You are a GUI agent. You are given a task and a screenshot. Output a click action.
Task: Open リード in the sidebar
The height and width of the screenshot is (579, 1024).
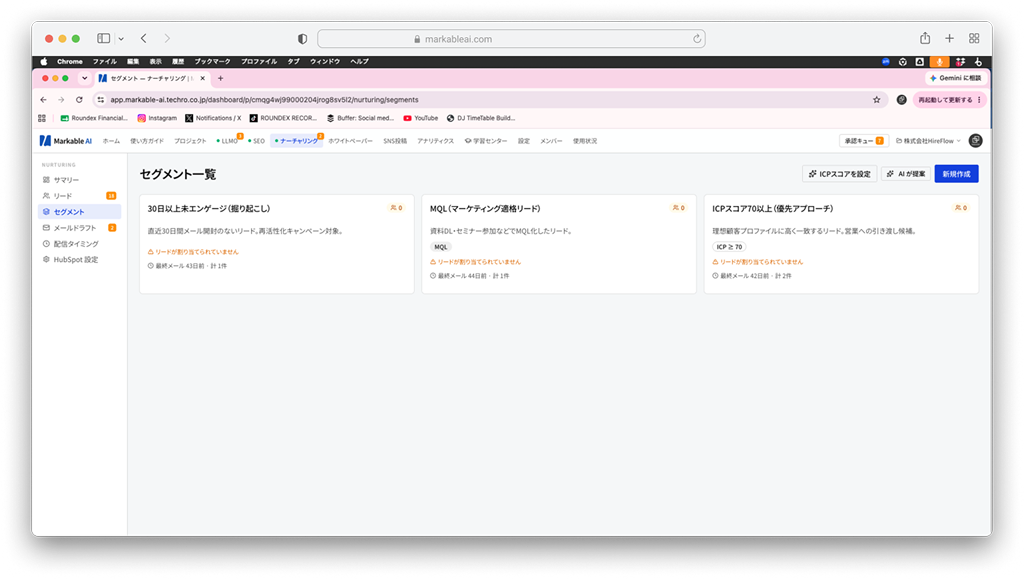[80, 196]
